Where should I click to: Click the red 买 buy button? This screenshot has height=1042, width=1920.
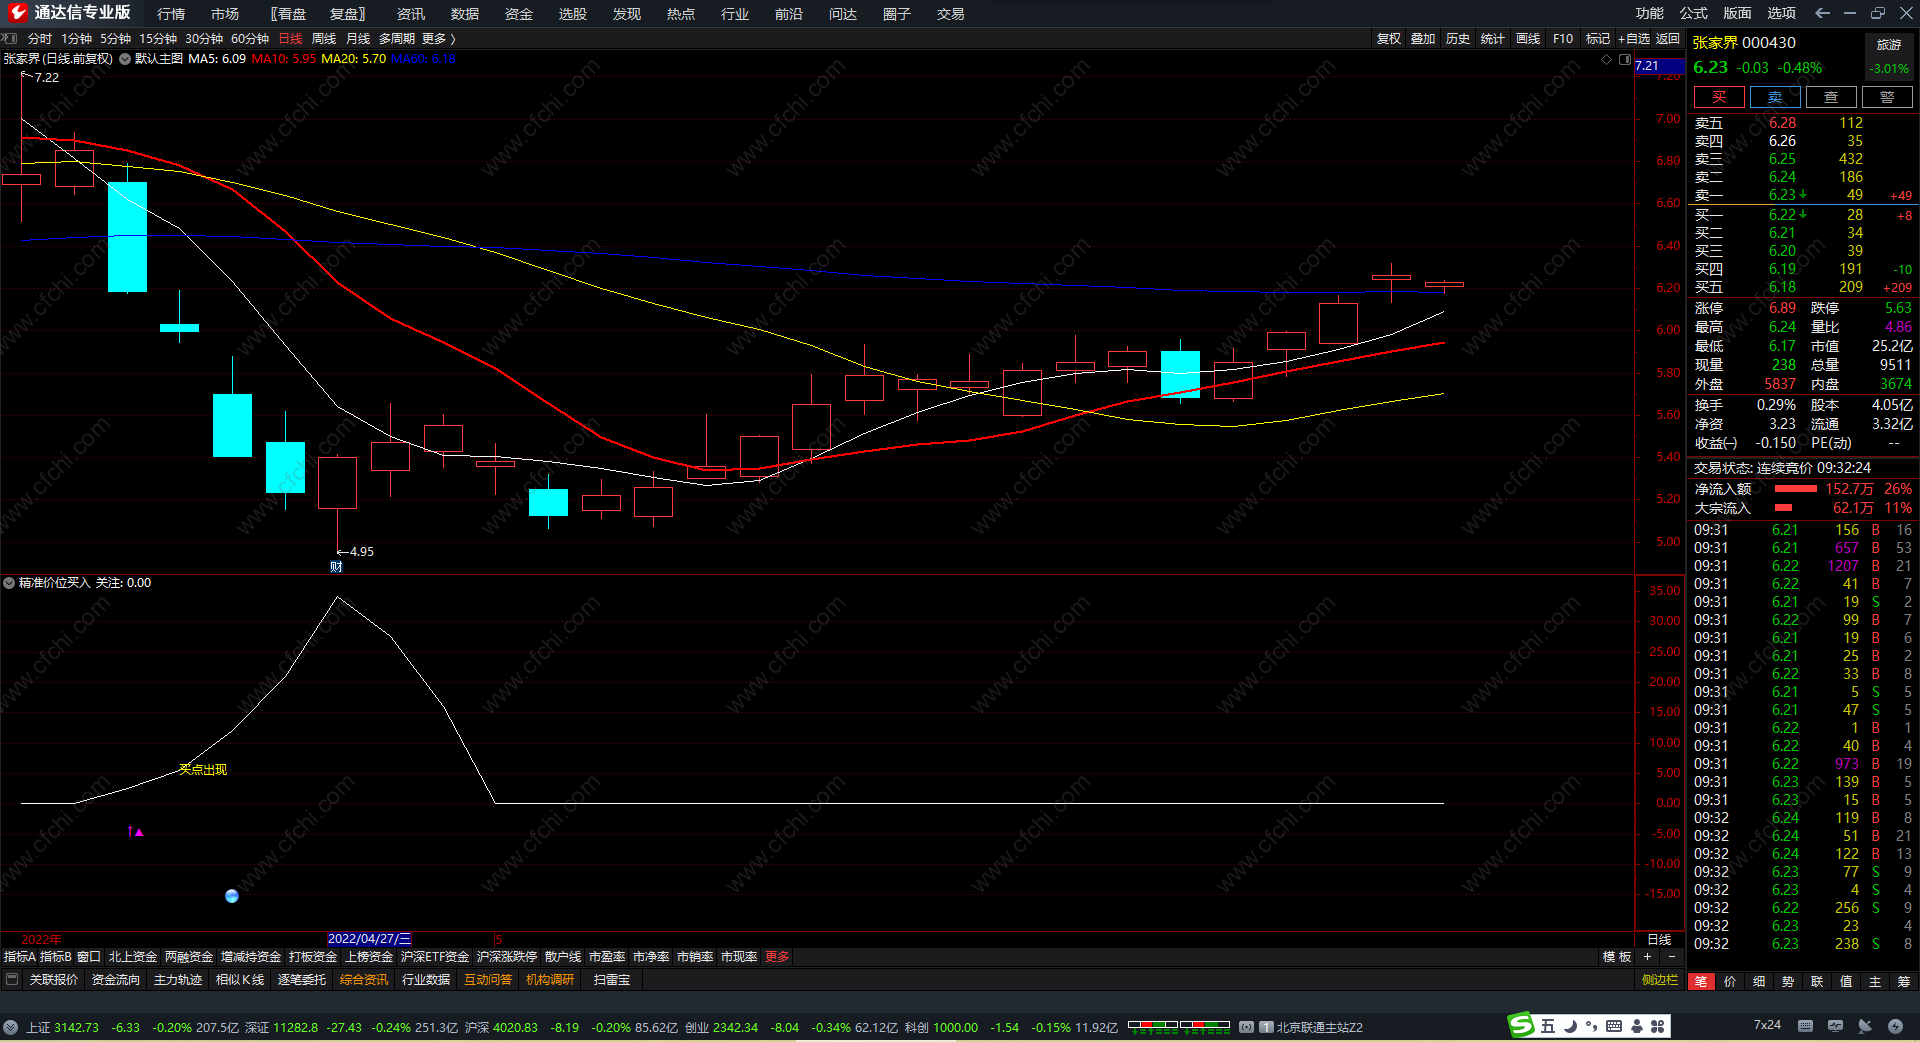pyautogui.click(x=1719, y=97)
